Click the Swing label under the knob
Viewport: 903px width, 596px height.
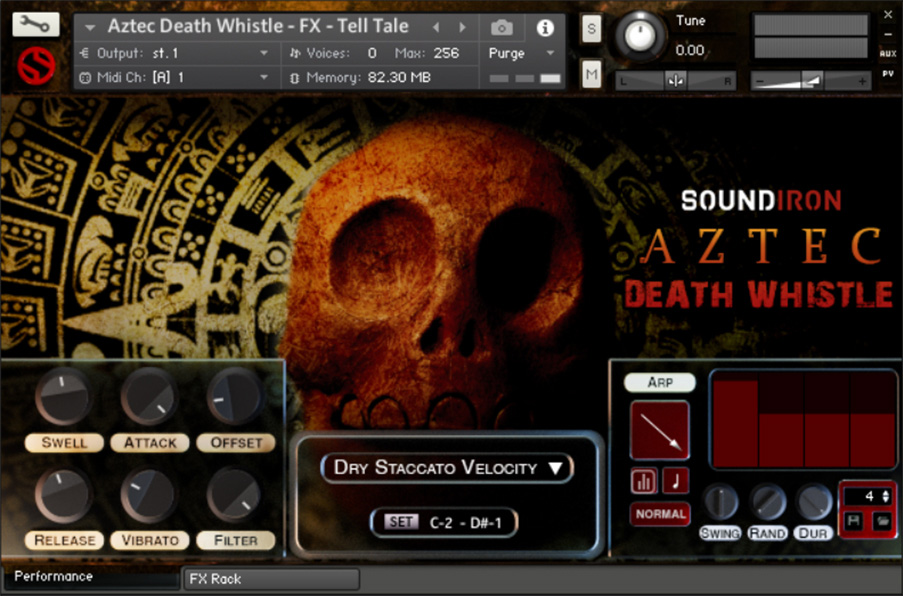click(x=720, y=533)
